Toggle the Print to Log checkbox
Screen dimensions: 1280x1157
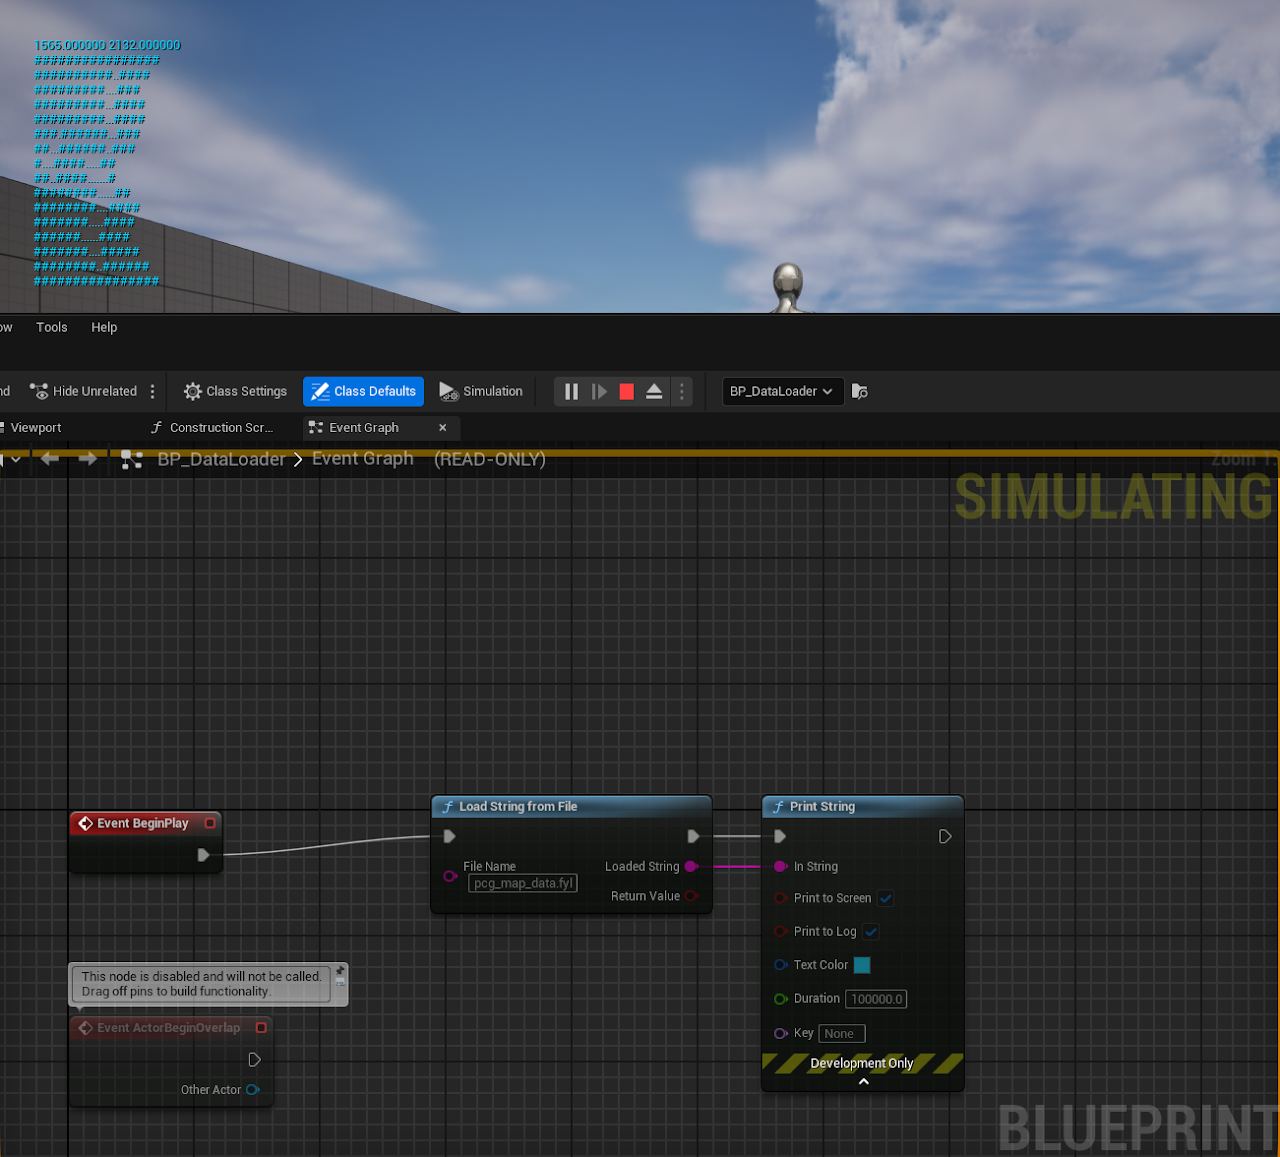(x=871, y=931)
